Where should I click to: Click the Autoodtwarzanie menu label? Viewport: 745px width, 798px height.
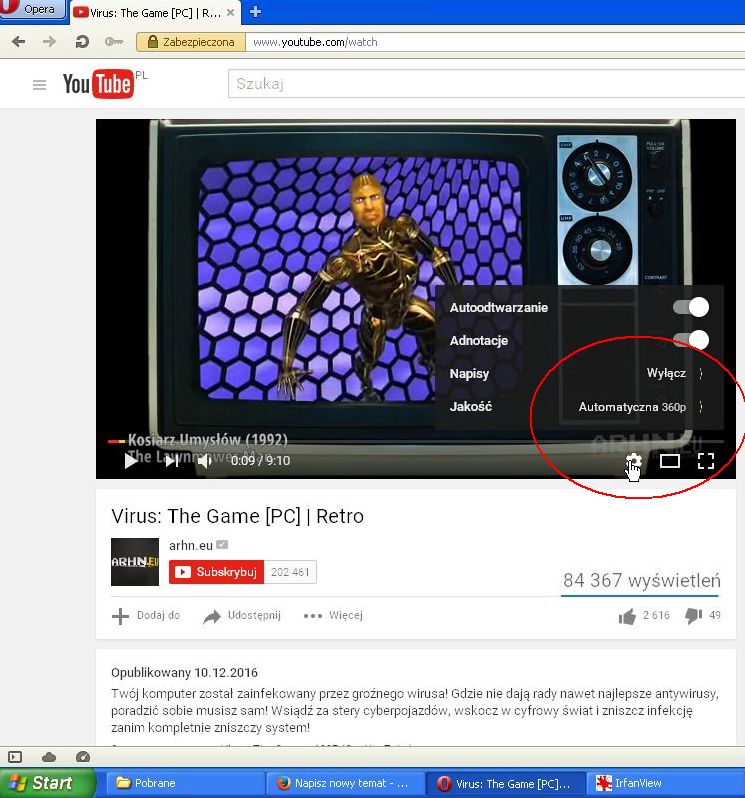click(499, 307)
